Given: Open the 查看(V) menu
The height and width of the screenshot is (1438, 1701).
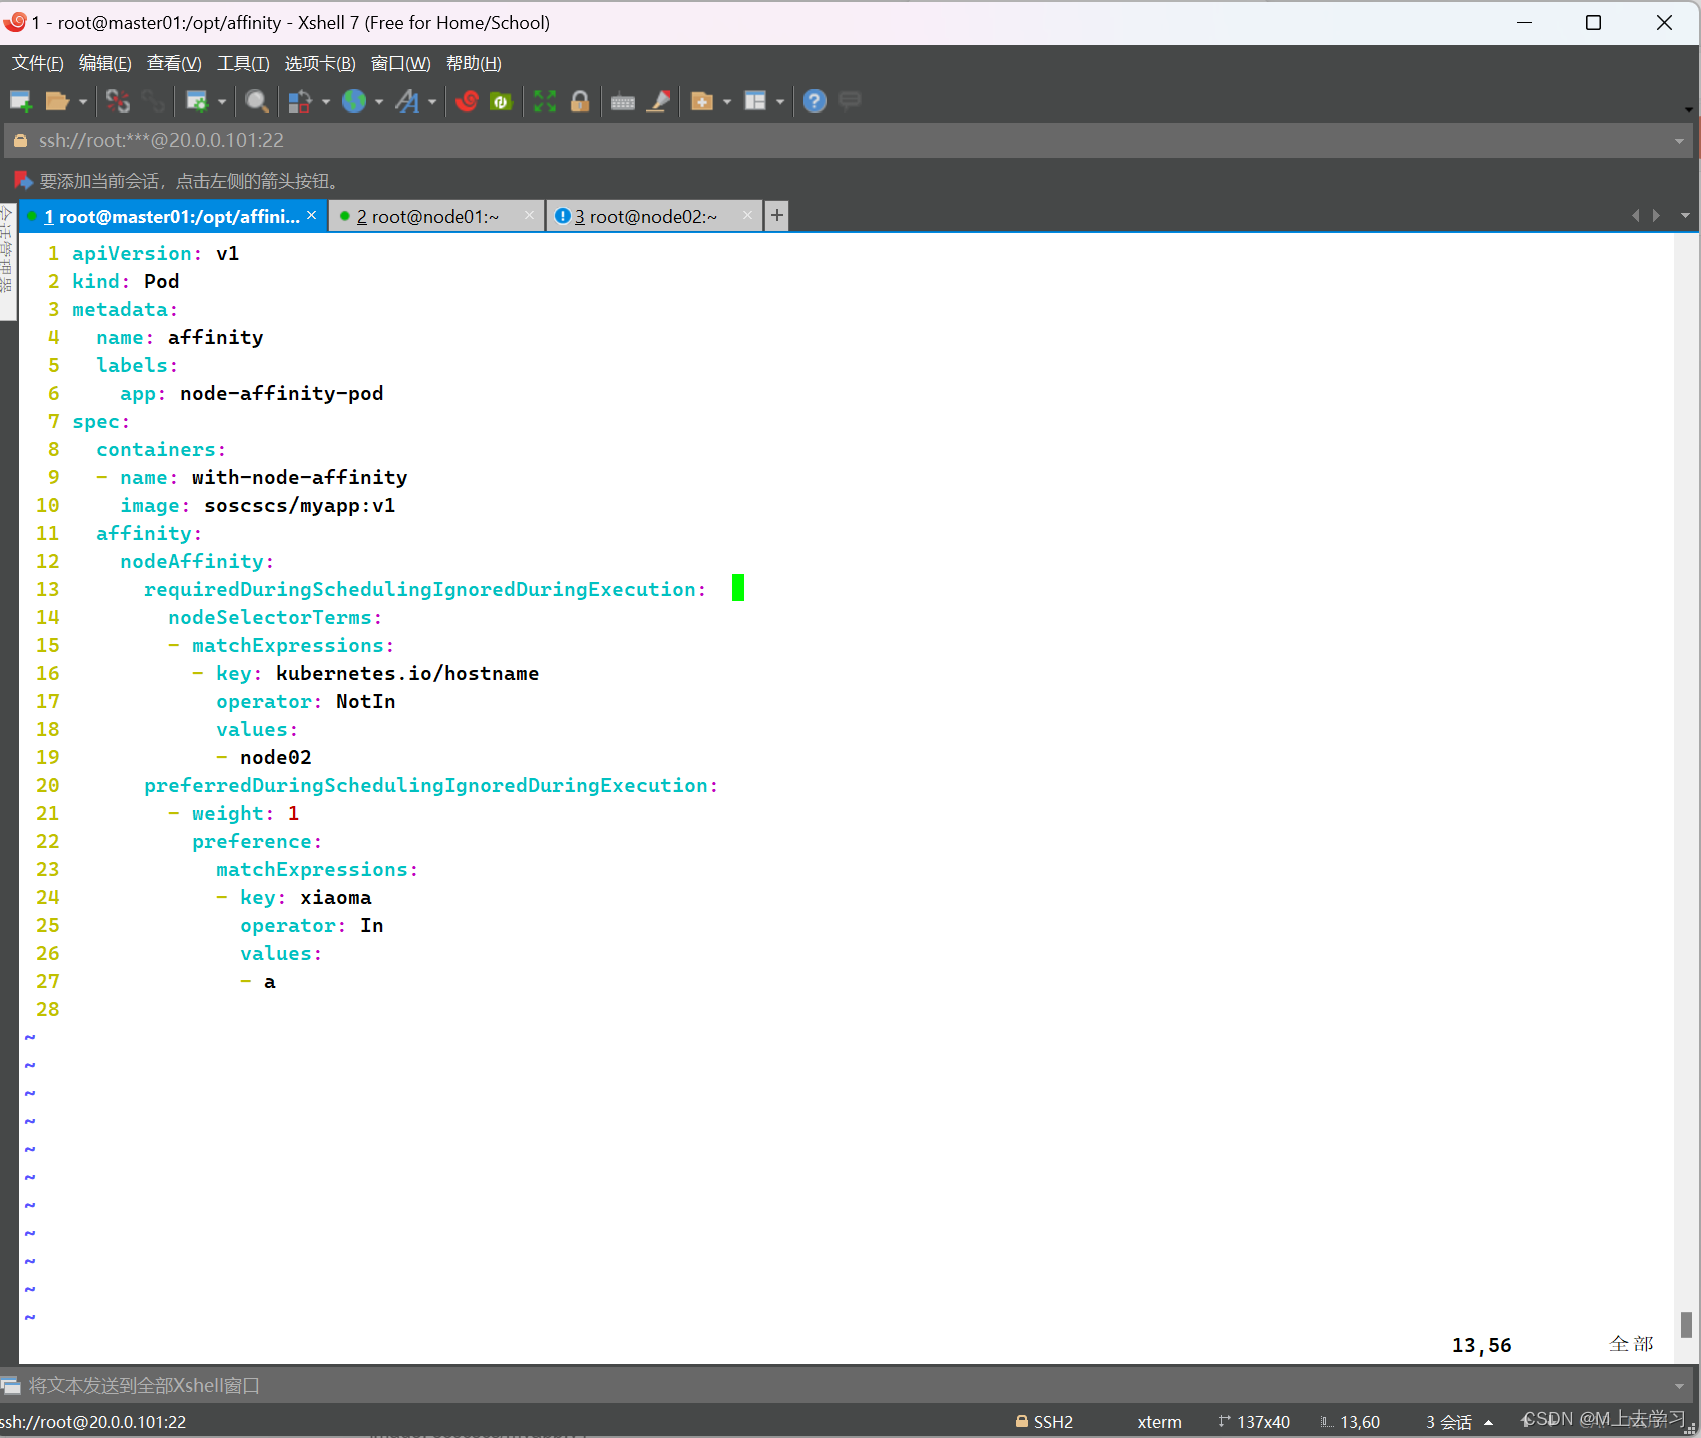Looking at the screenshot, I should tap(174, 63).
